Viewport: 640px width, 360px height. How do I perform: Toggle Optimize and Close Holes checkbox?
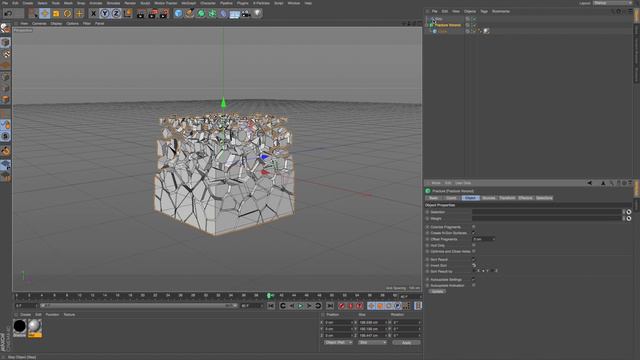pyautogui.click(x=473, y=251)
